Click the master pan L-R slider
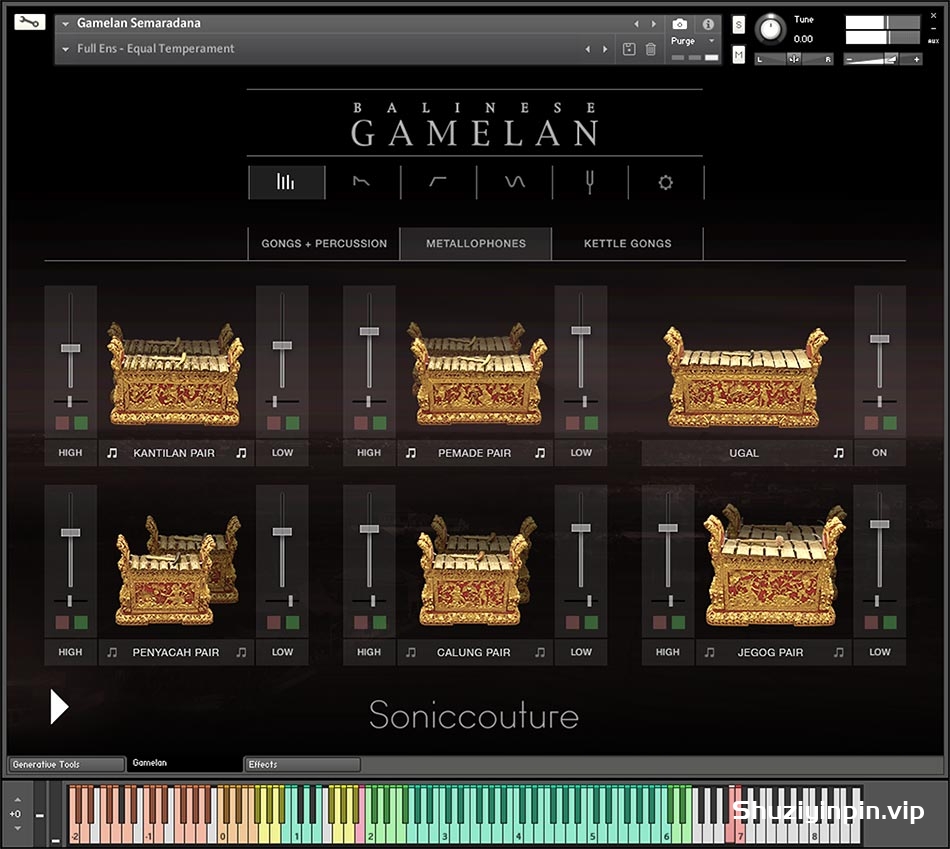The width and height of the screenshot is (950, 849). pyautogui.click(x=794, y=59)
